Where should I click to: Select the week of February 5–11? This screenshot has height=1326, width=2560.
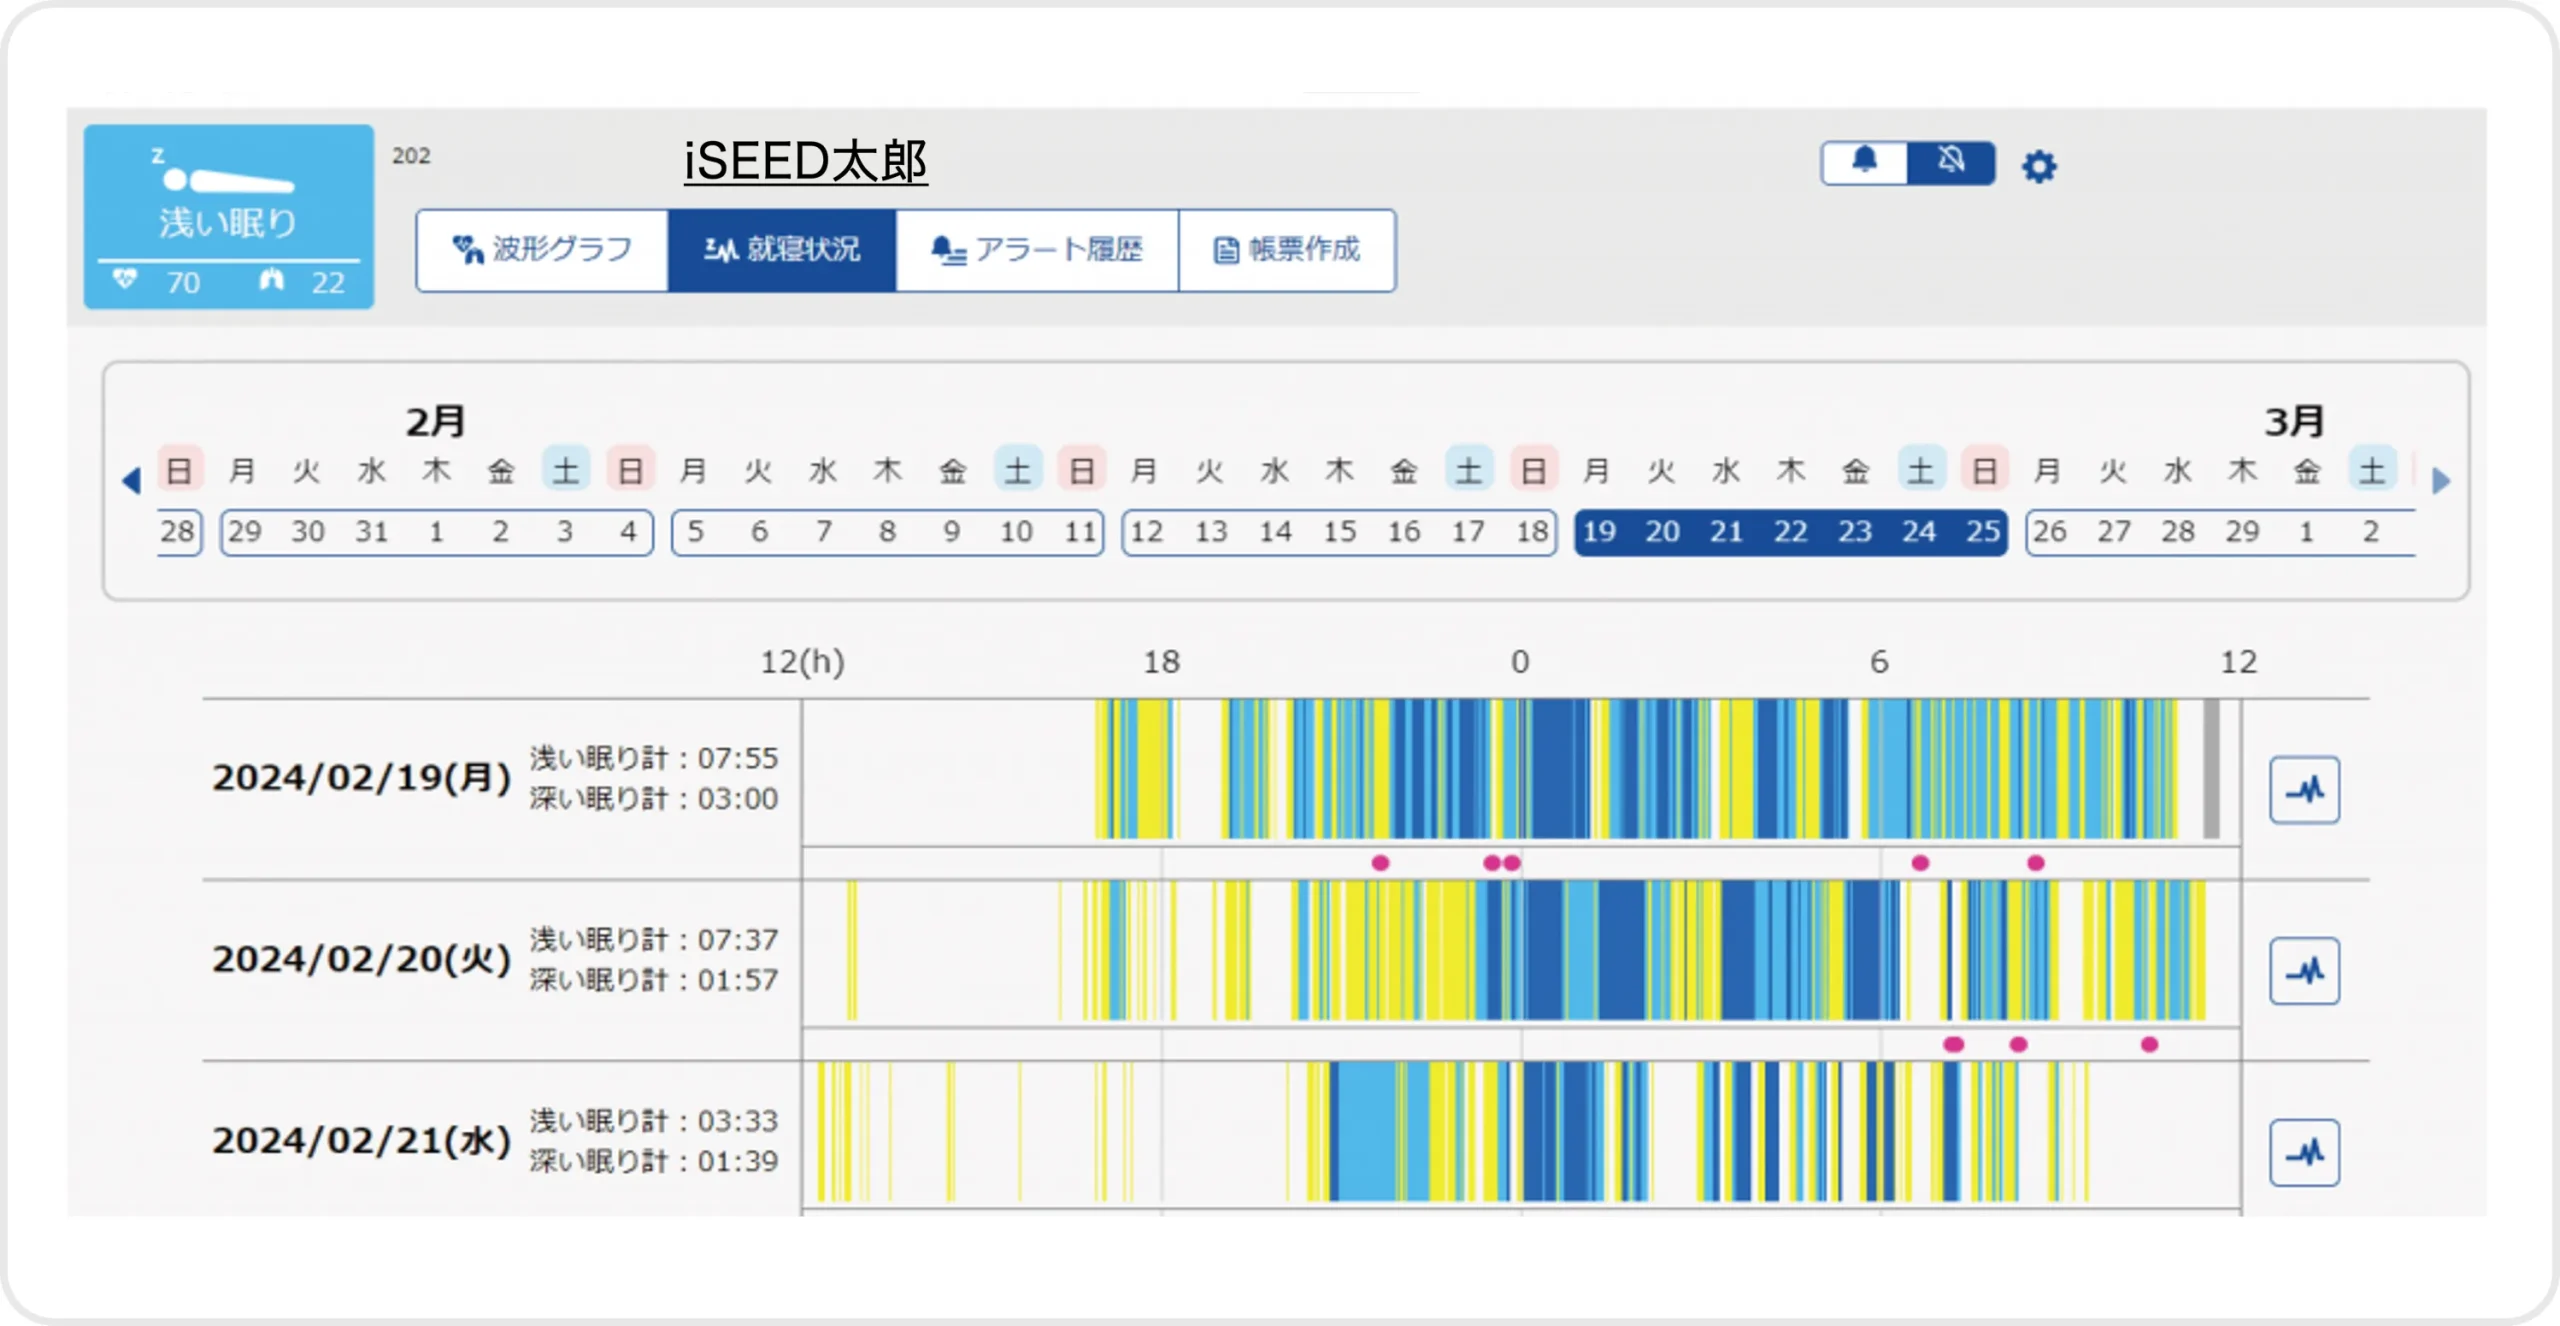click(887, 532)
